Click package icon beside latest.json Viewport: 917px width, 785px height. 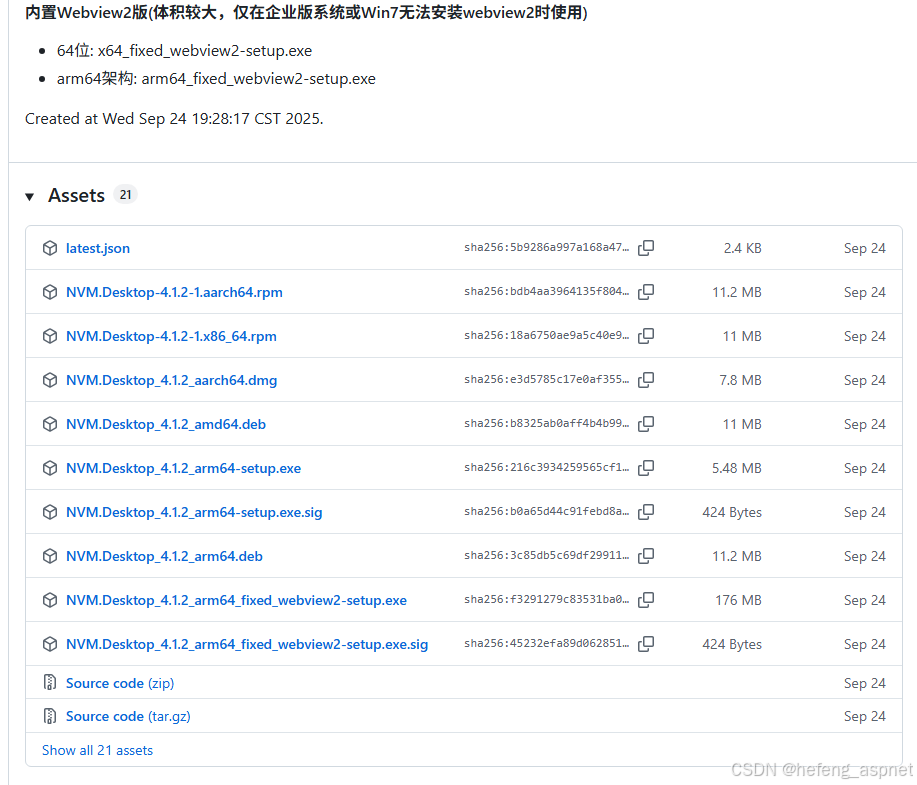50,248
